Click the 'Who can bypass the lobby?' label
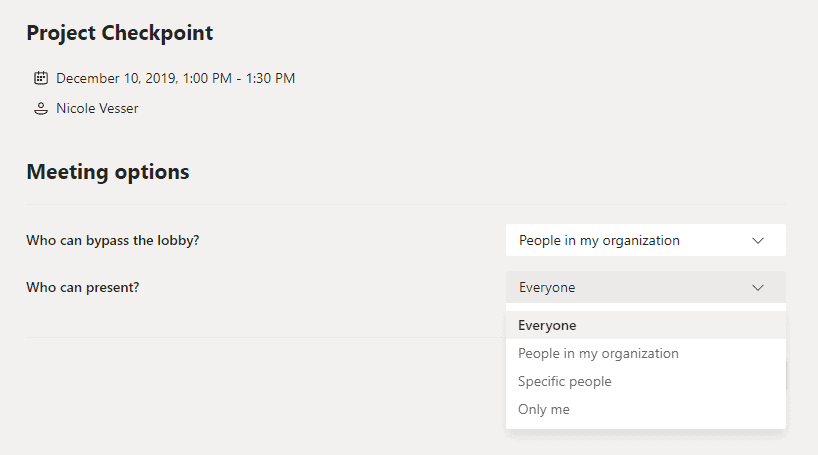This screenshot has width=818, height=455. coord(113,241)
